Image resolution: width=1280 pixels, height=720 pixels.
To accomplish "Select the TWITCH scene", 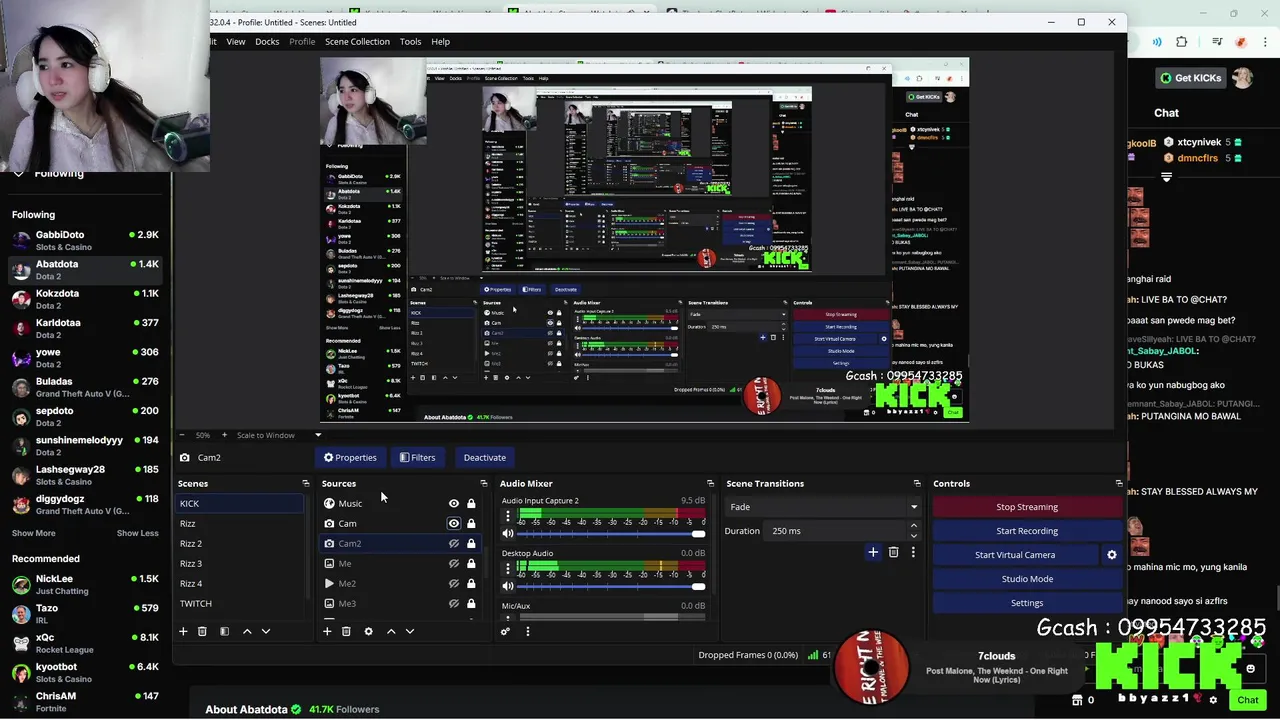I will pos(240,603).
